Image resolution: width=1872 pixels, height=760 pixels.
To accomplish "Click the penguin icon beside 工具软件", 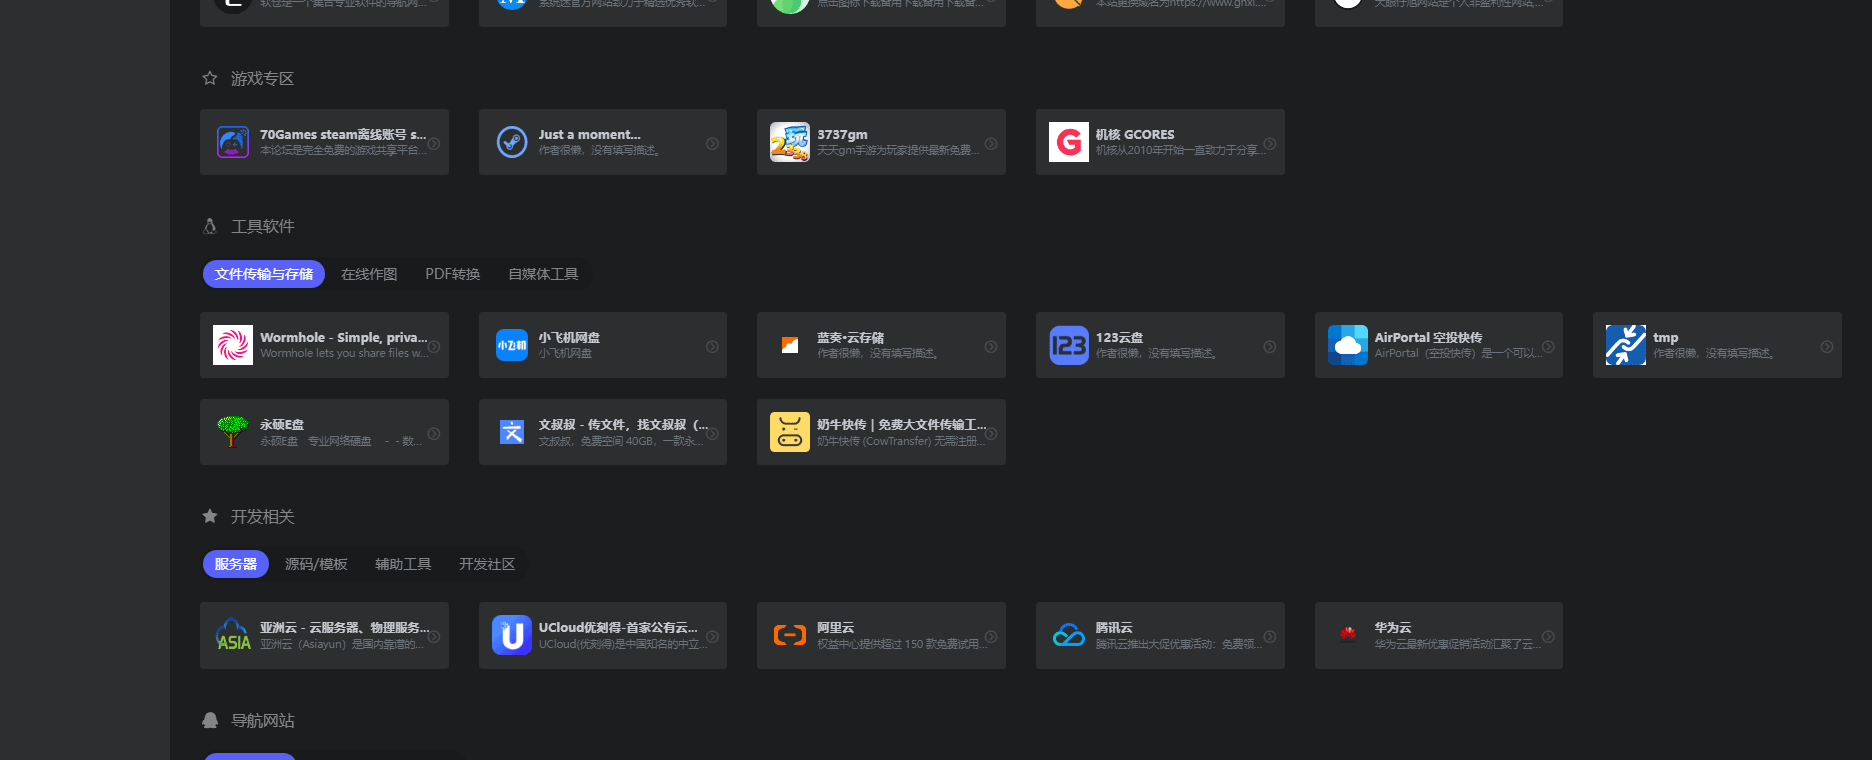I will click(210, 226).
